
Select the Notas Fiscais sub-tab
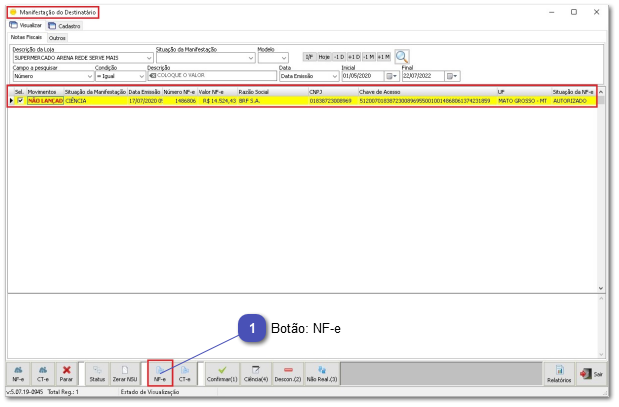[26, 37]
